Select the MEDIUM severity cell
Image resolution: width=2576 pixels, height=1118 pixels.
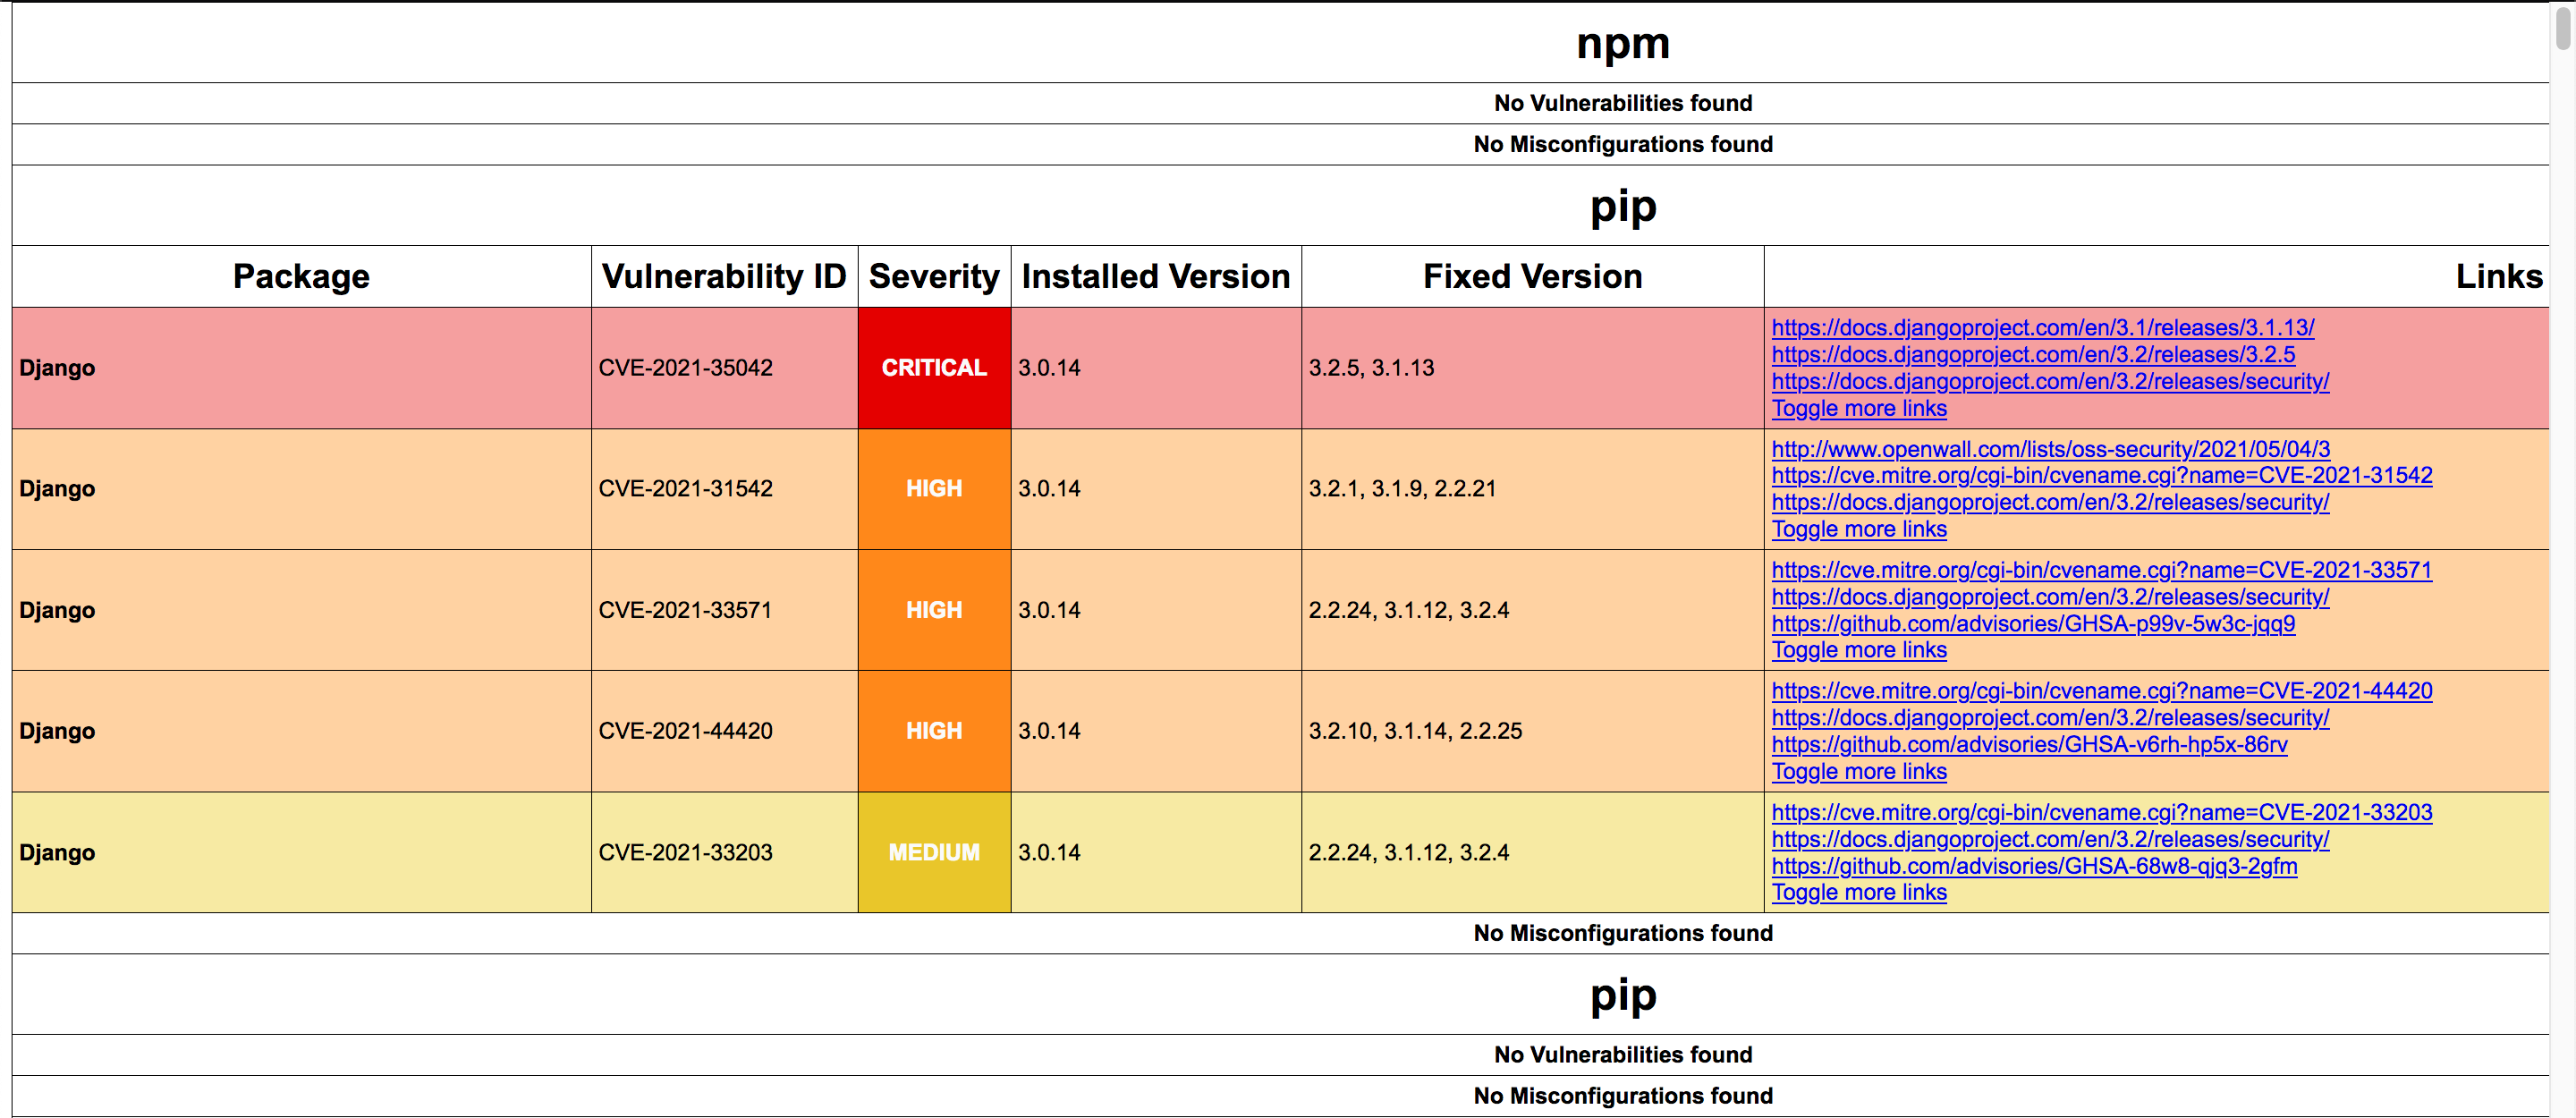pyautogui.click(x=933, y=852)
